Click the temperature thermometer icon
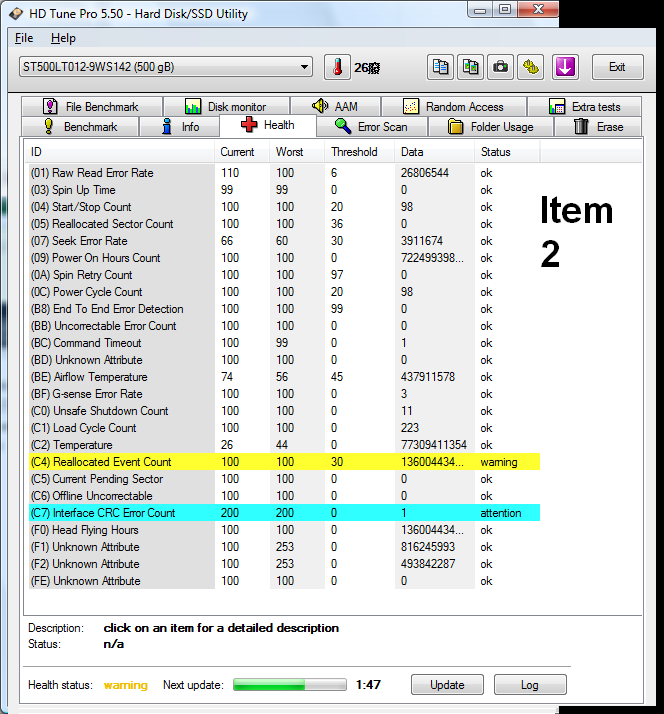This screenshot has height=714, width=664. pos(337,67)
